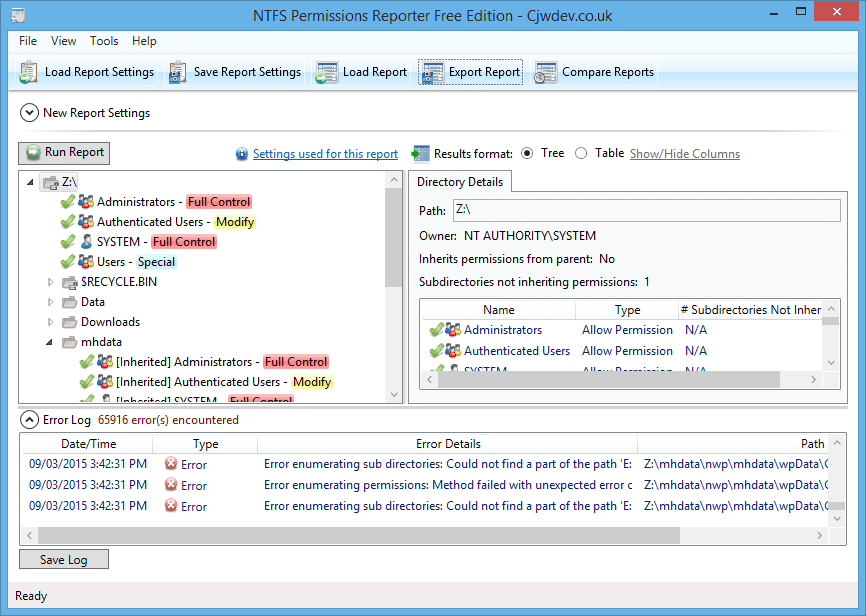The image size is (866, 616).
Task: Click the Results format table icon
Action: click(420, 154)
